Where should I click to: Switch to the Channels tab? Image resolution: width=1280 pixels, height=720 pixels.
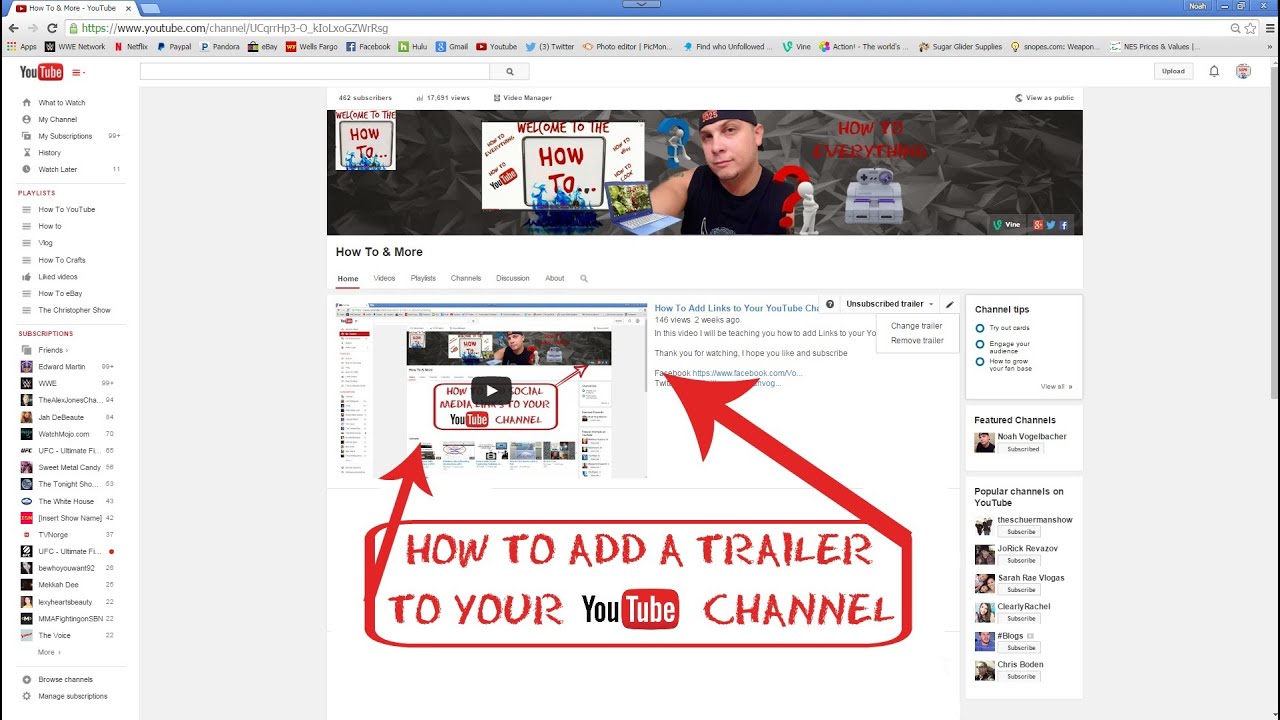coord(466,278)
